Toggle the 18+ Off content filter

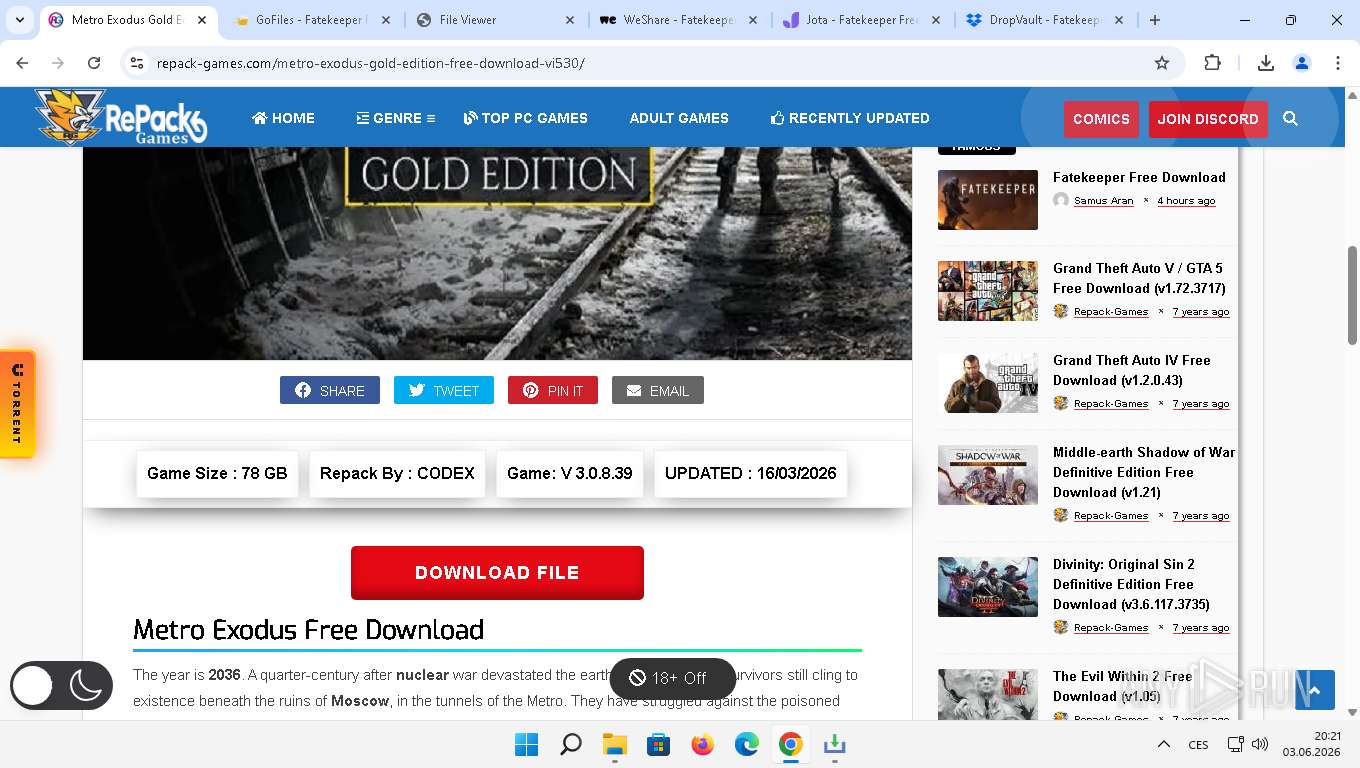pos(672,678)
